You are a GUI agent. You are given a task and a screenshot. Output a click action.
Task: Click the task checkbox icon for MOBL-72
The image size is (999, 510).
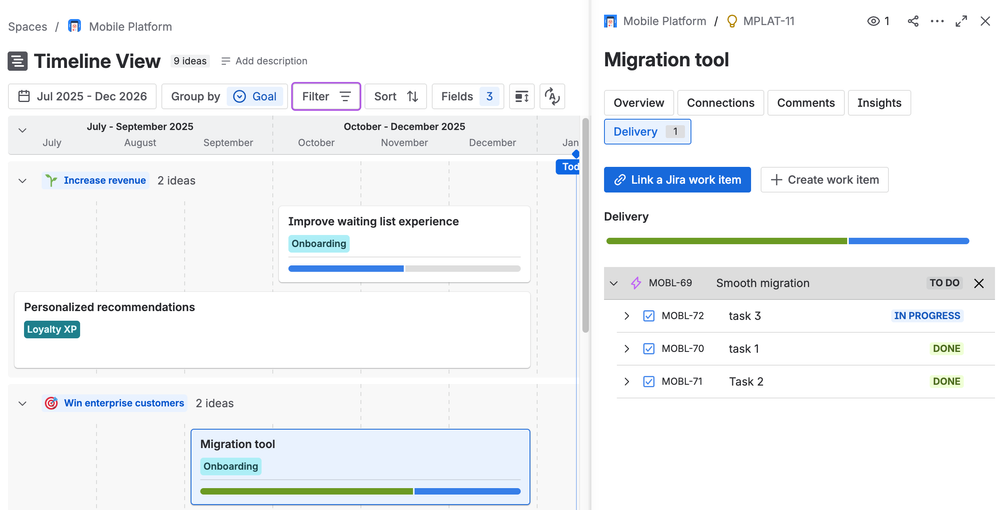pos(649,316)
